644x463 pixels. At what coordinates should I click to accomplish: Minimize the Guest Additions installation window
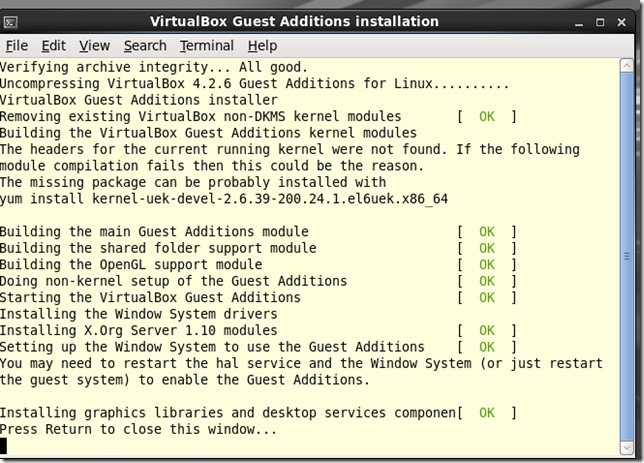point(577,21)
